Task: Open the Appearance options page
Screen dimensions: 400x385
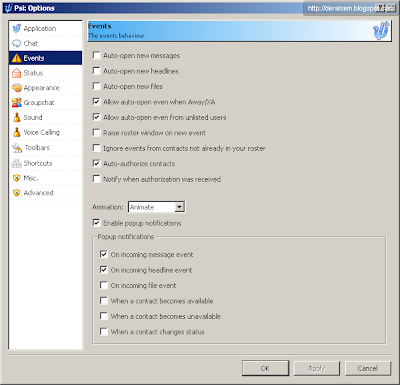Action: pos(45,88)
